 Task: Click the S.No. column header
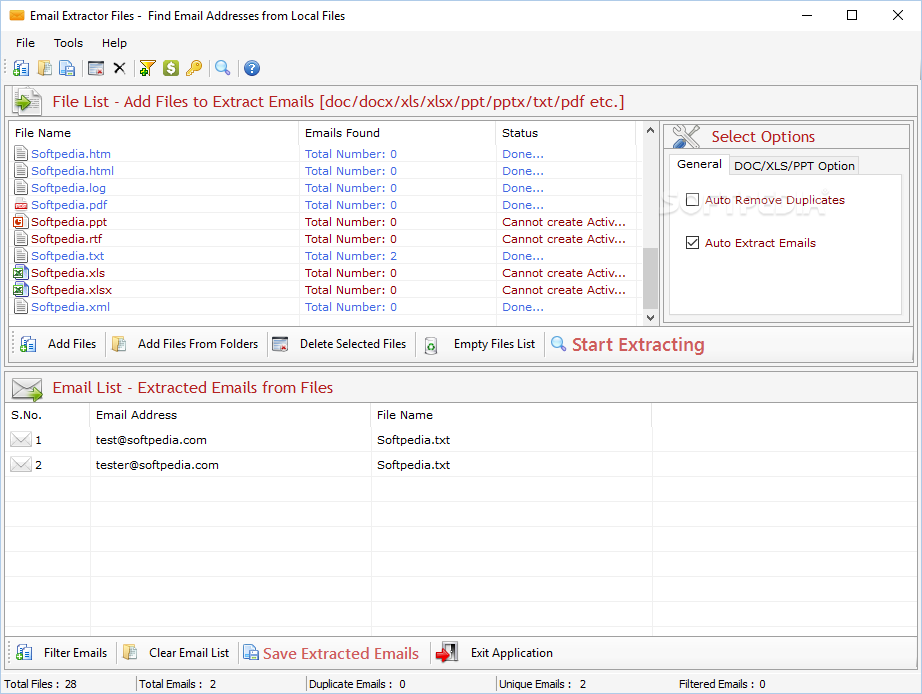tap(48, 415)
